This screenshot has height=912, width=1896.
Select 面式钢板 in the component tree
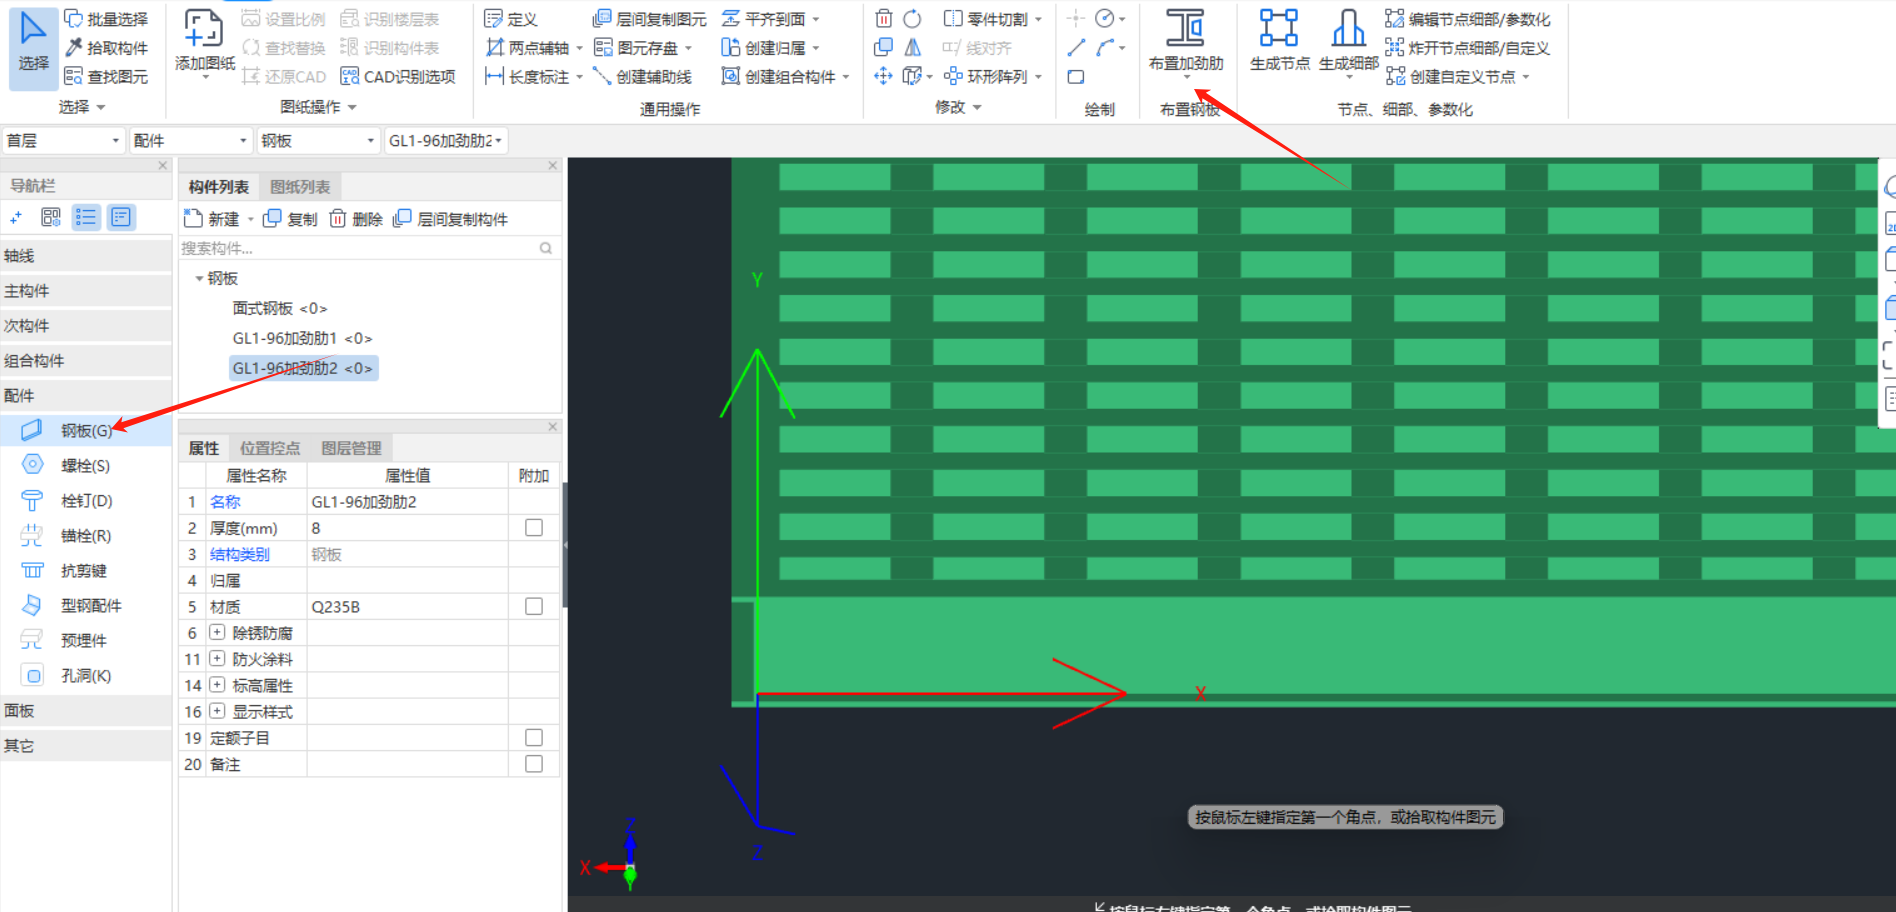click(x=280, y=308)
